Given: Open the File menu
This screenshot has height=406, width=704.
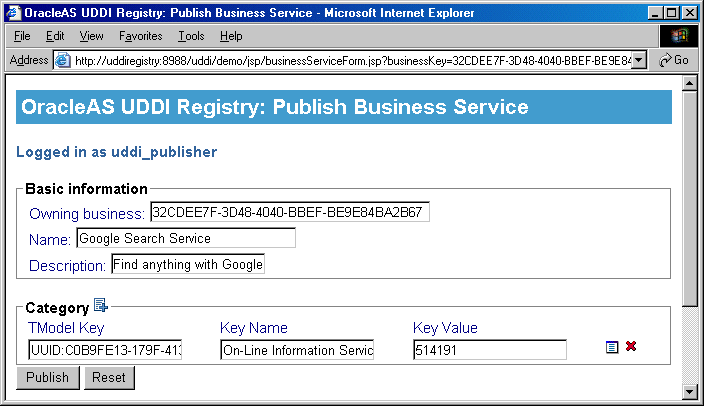Looking at the screenshot, I should pos(22,36).
